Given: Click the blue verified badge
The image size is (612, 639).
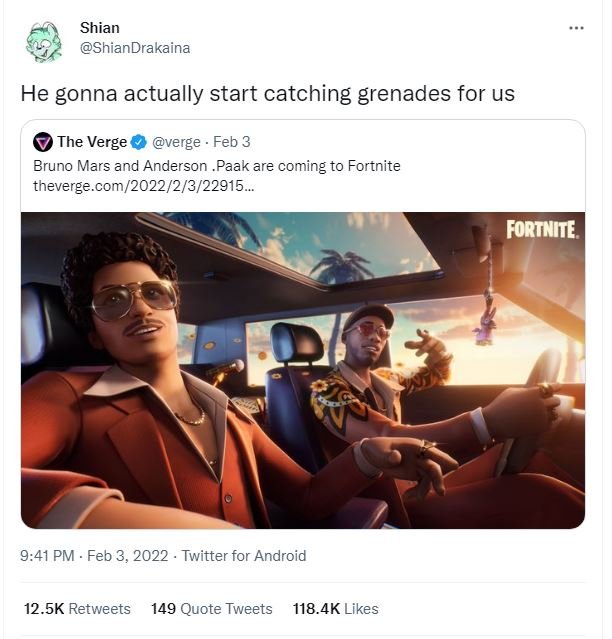Looking at the screenshot, I should [x=140, y=142].
